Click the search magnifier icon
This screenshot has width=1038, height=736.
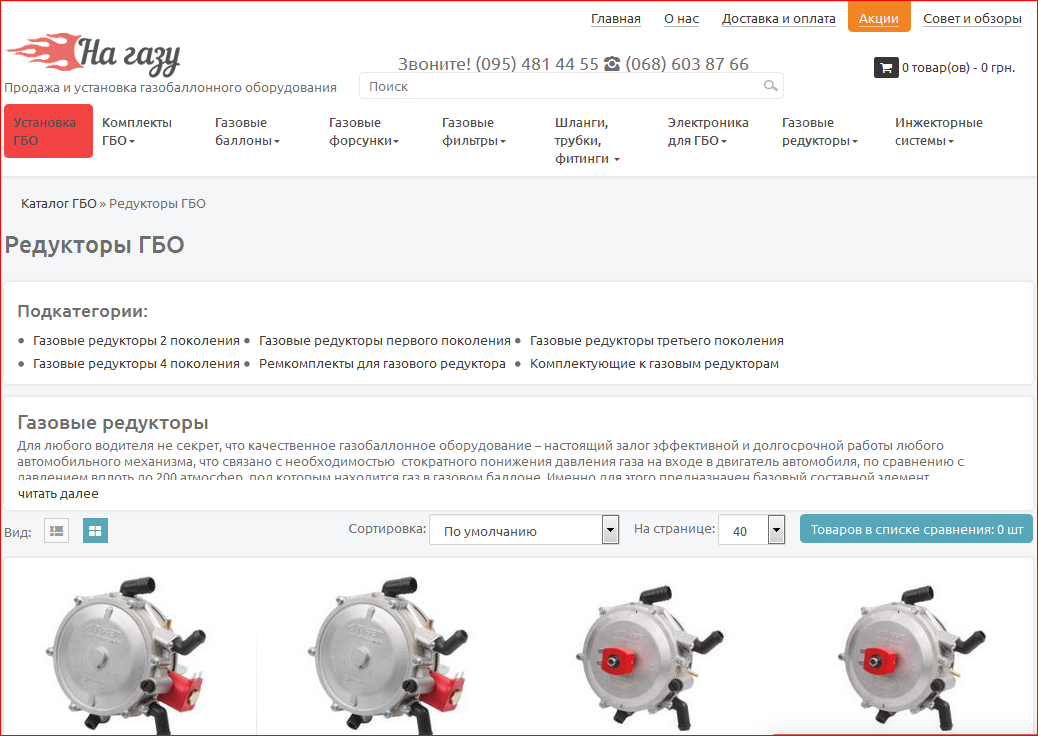coord(770,86)
